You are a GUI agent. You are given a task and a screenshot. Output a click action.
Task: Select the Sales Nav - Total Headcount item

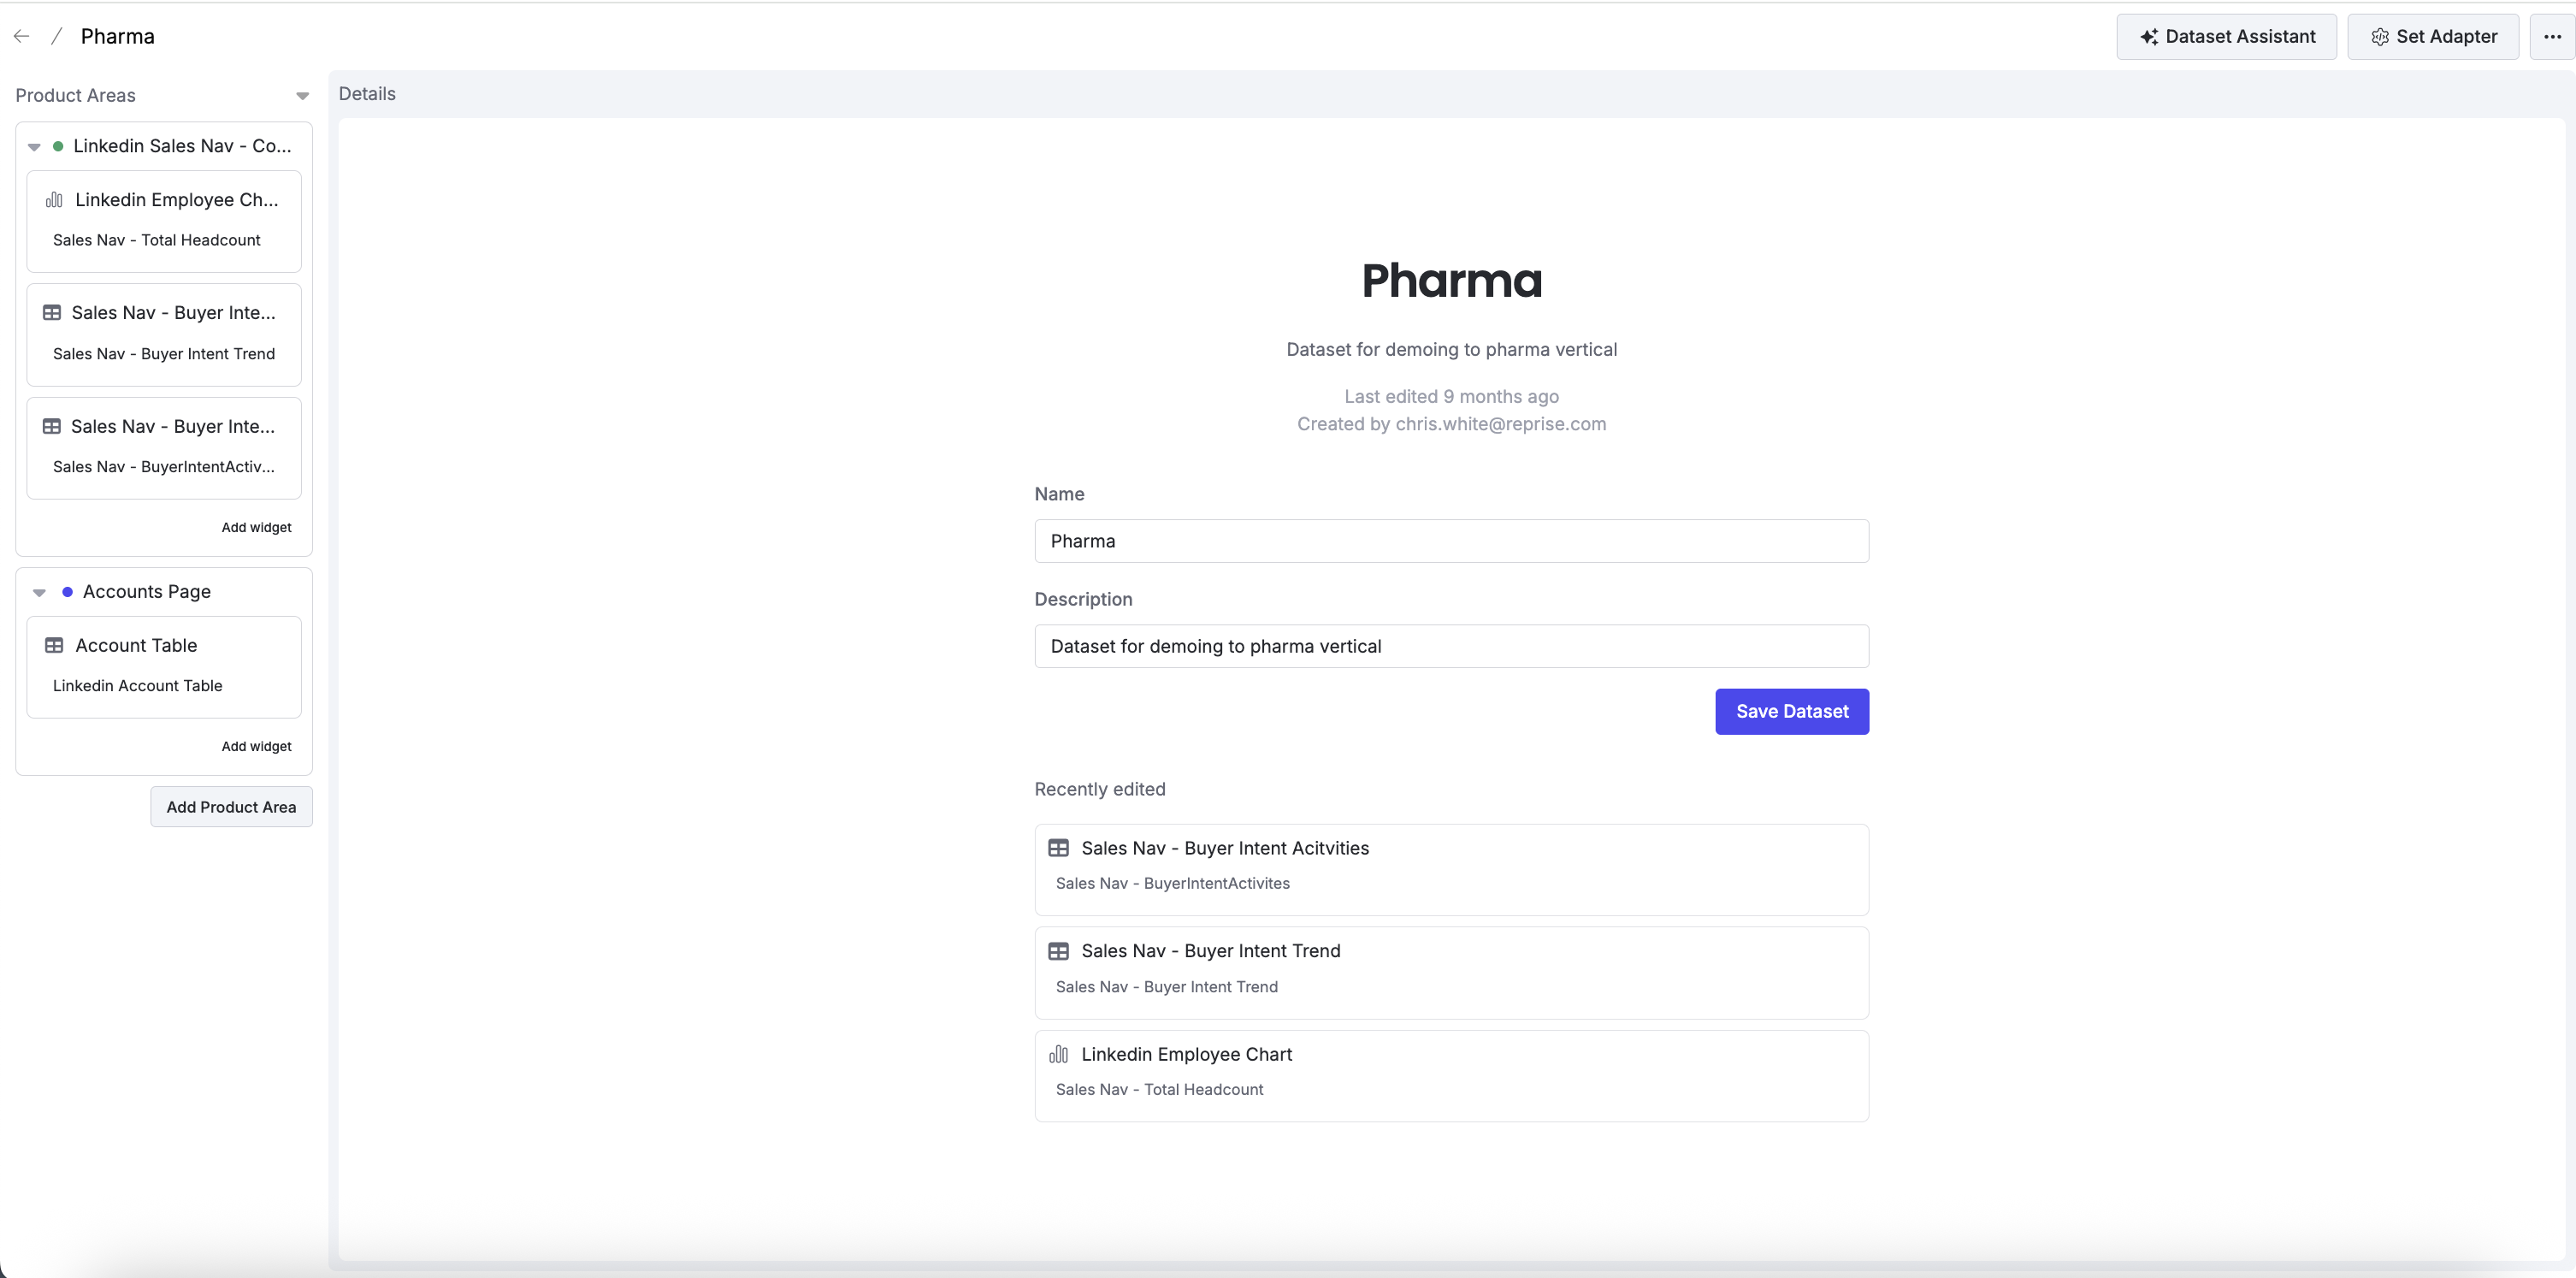click(x=156, y=240)
